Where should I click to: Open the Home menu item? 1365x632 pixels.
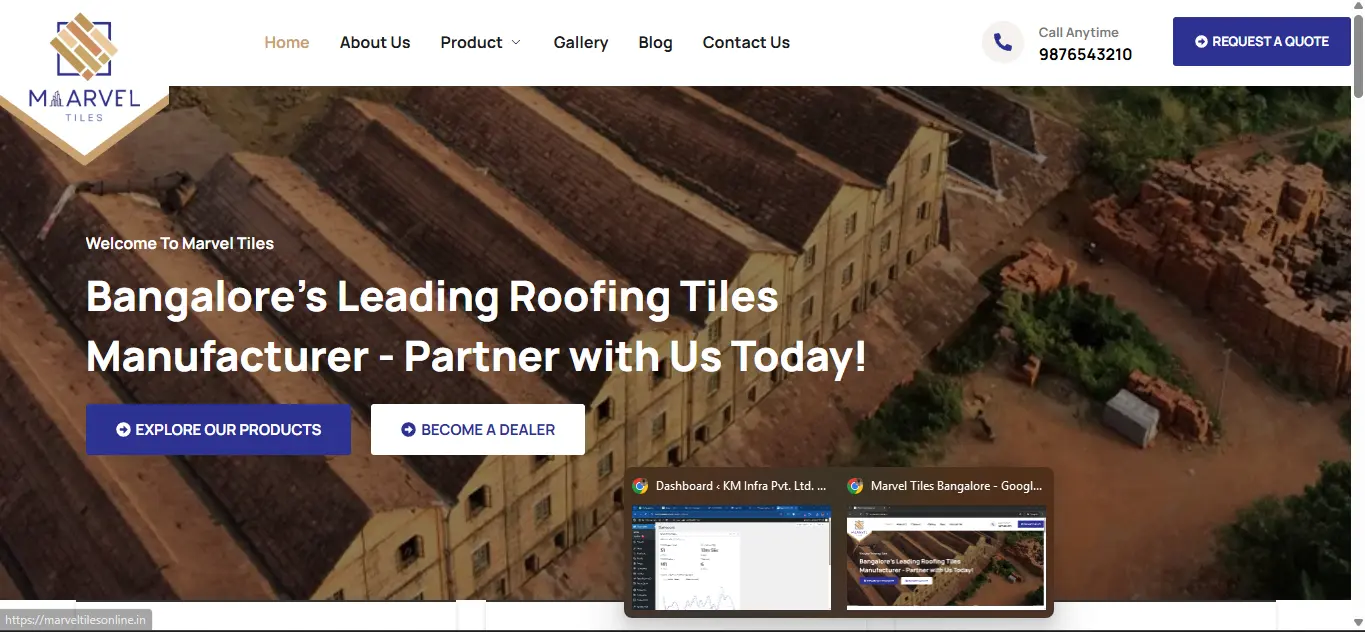click(287, 42)
